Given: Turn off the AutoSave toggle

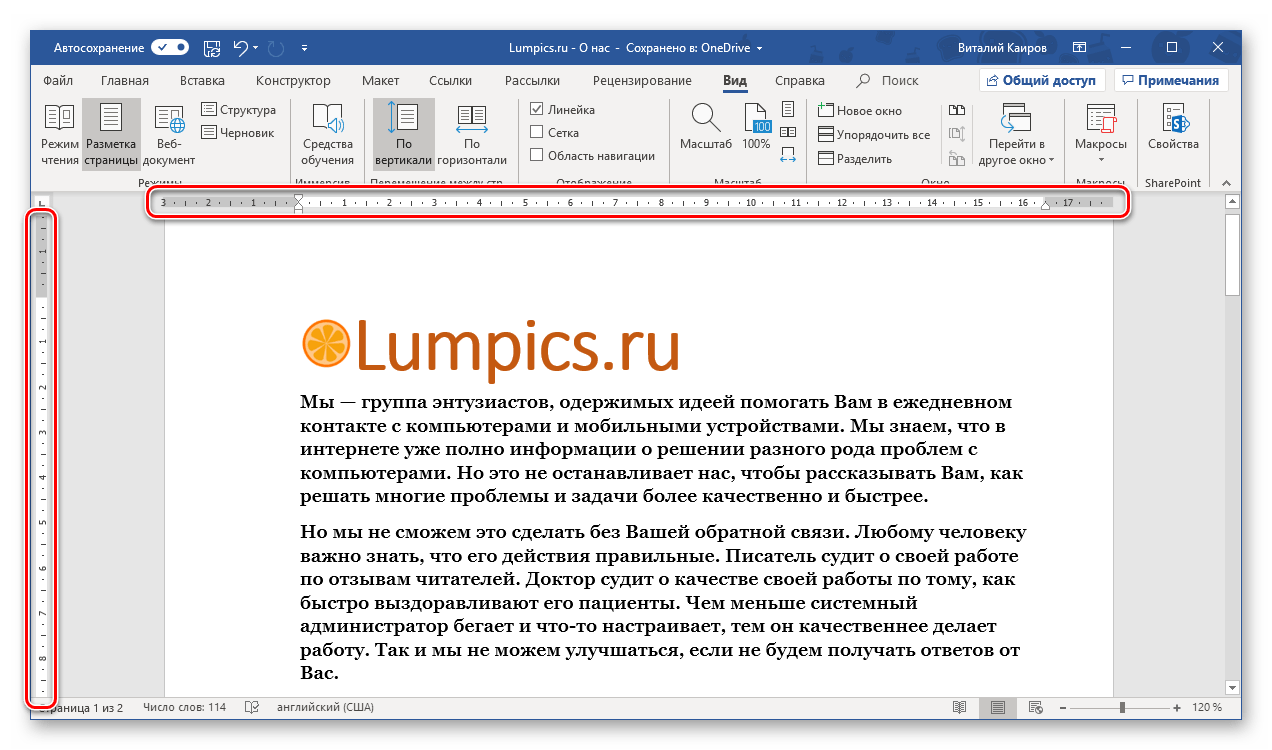Looking at the screenshot, I should point(170,47).
